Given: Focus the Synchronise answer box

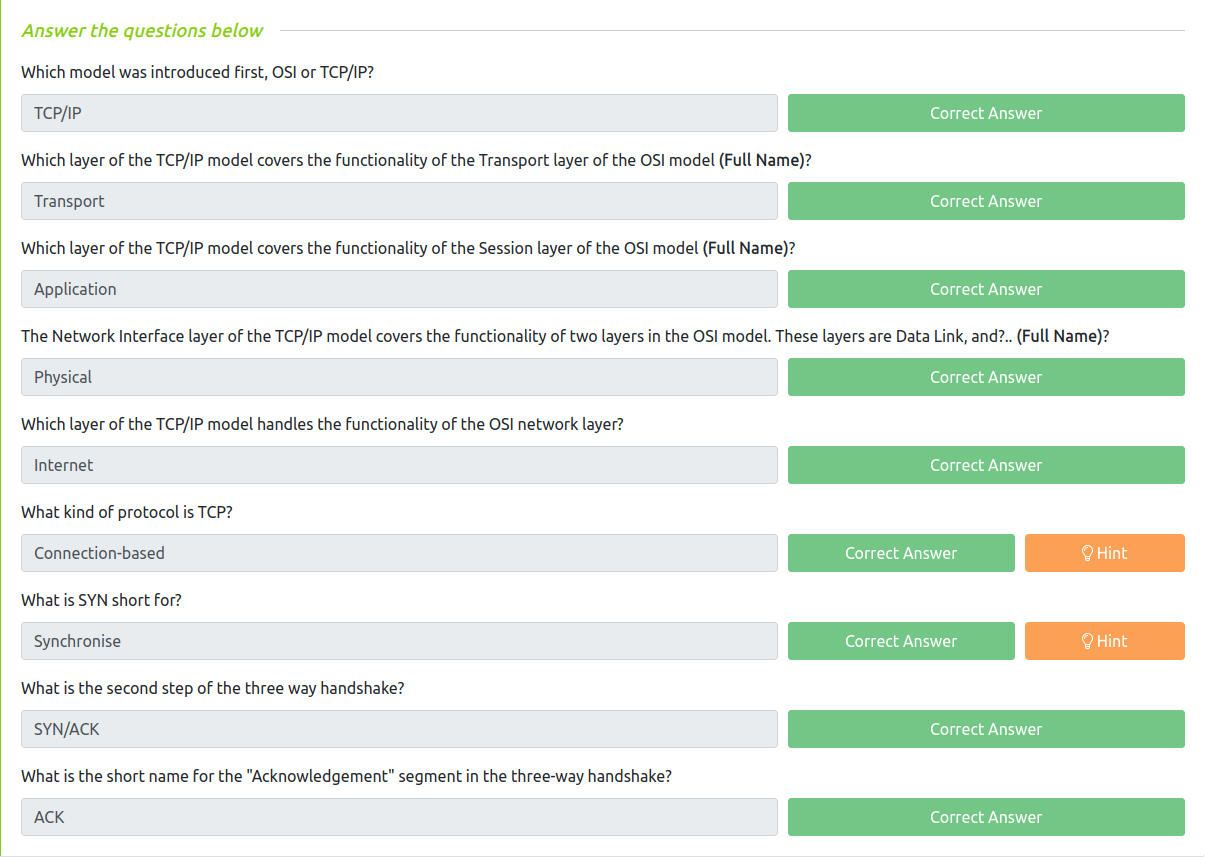Looking at the screenshot, I should [x=399, y=641].
